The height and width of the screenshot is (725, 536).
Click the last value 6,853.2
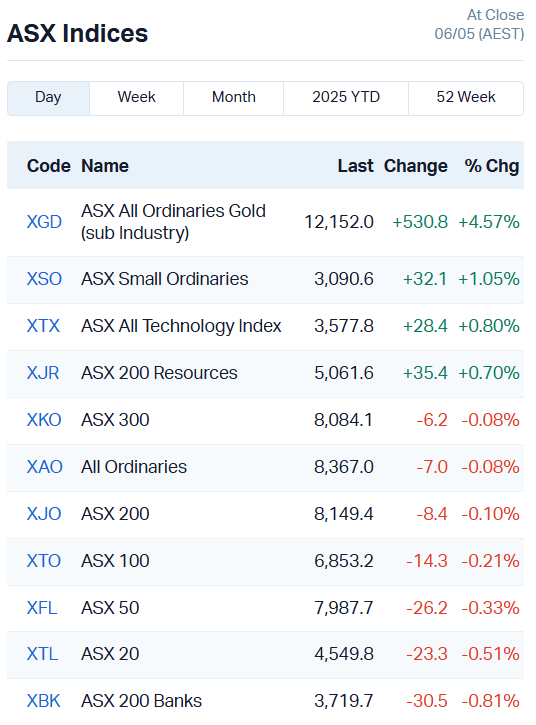[x=344, y=561]
